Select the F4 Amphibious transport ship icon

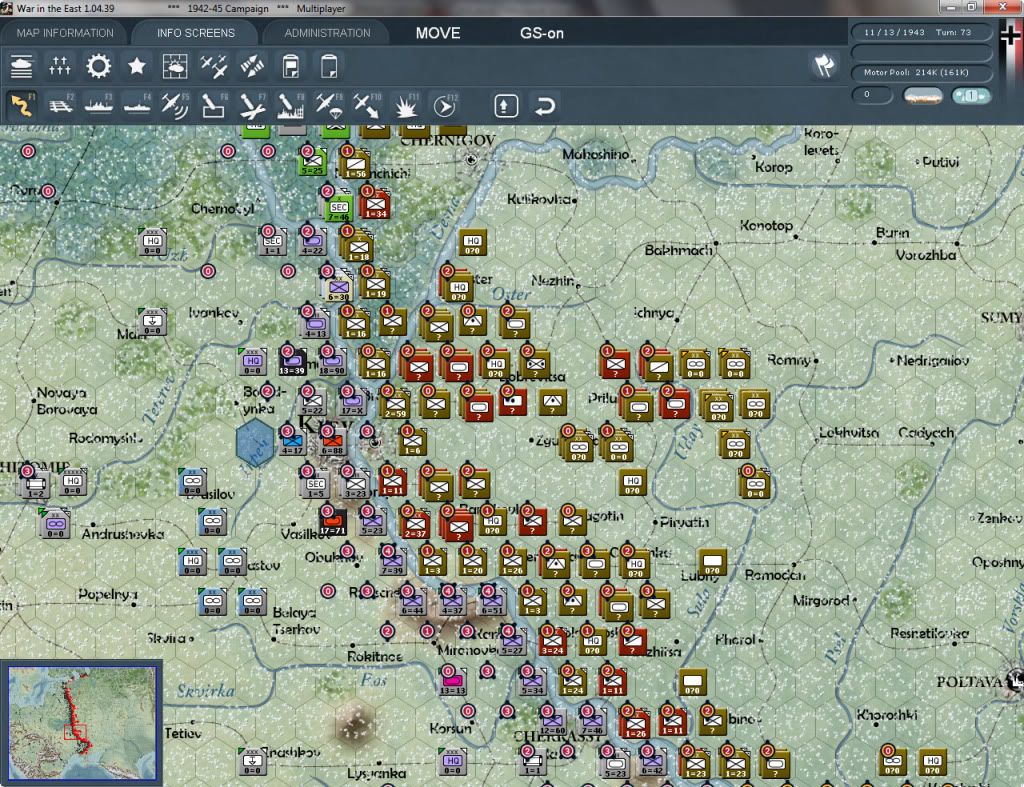tap(137, 105)
